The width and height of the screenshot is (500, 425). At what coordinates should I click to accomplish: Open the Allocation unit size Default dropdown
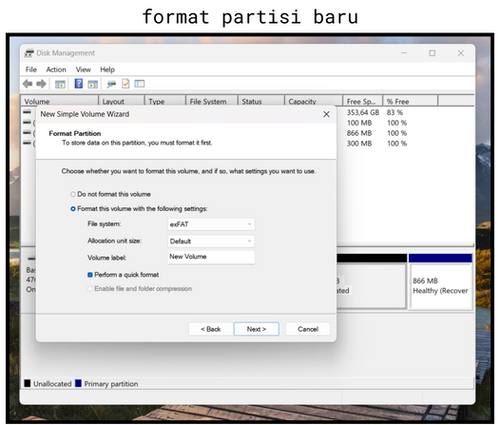(x=211, y=241)
